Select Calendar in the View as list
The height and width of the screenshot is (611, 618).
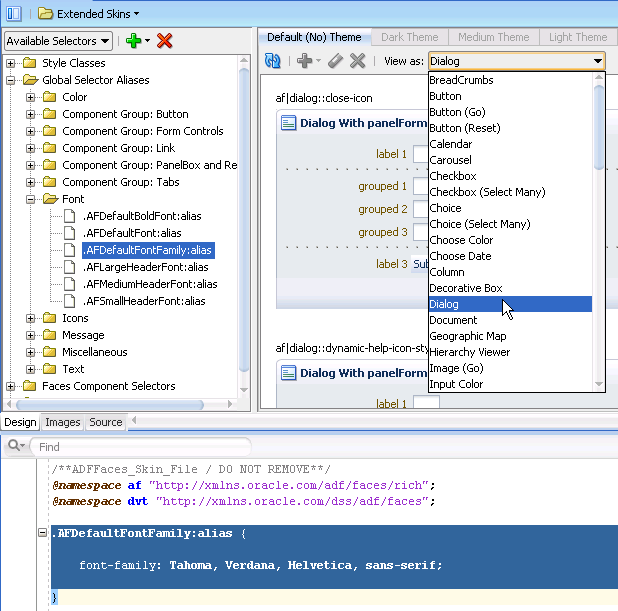click(450, 144)
